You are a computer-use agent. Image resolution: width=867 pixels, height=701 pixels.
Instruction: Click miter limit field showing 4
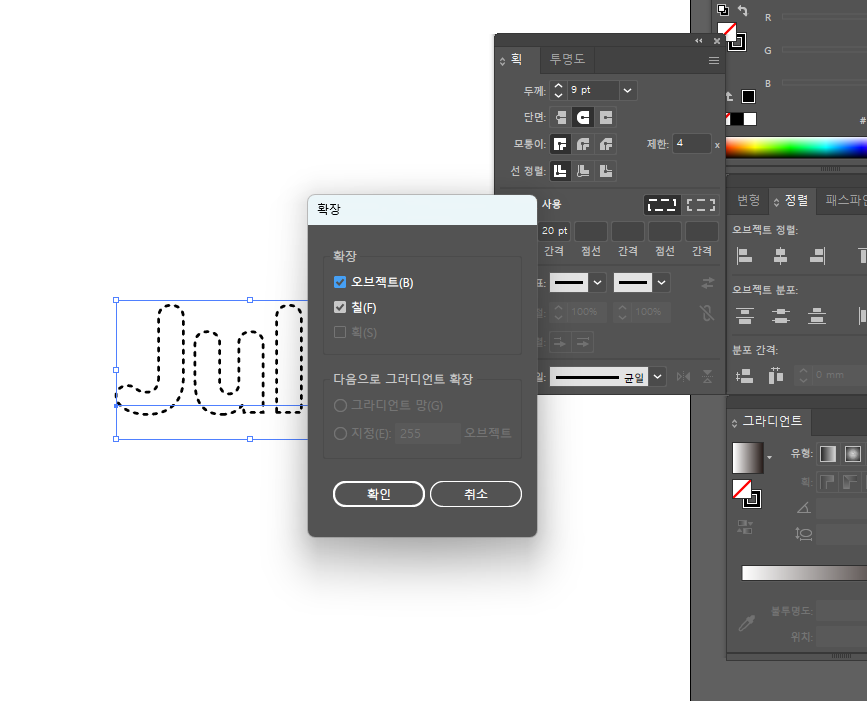[691, 144]
